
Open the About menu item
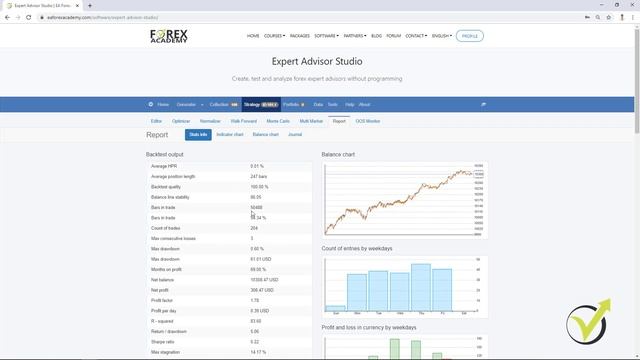click(364, 104)
